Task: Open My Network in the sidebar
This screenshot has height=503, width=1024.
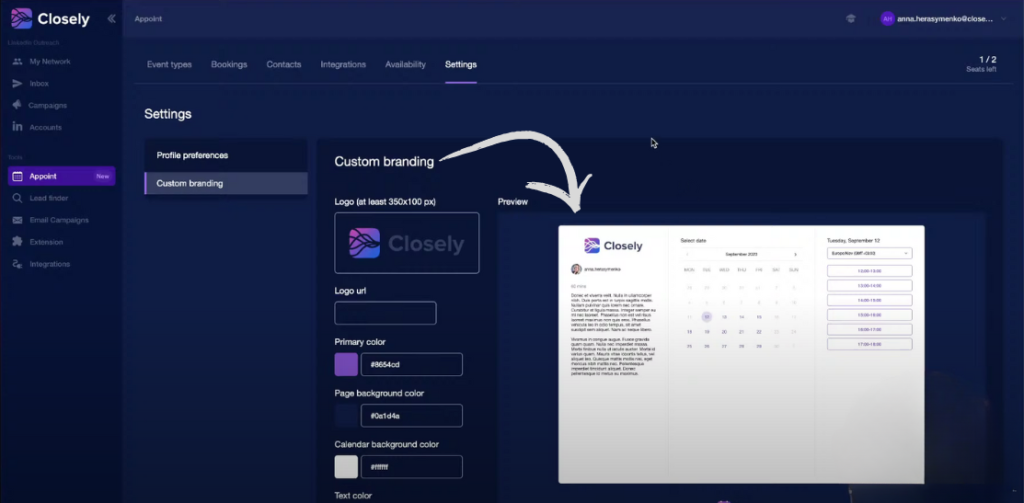Action: (50, 61)
